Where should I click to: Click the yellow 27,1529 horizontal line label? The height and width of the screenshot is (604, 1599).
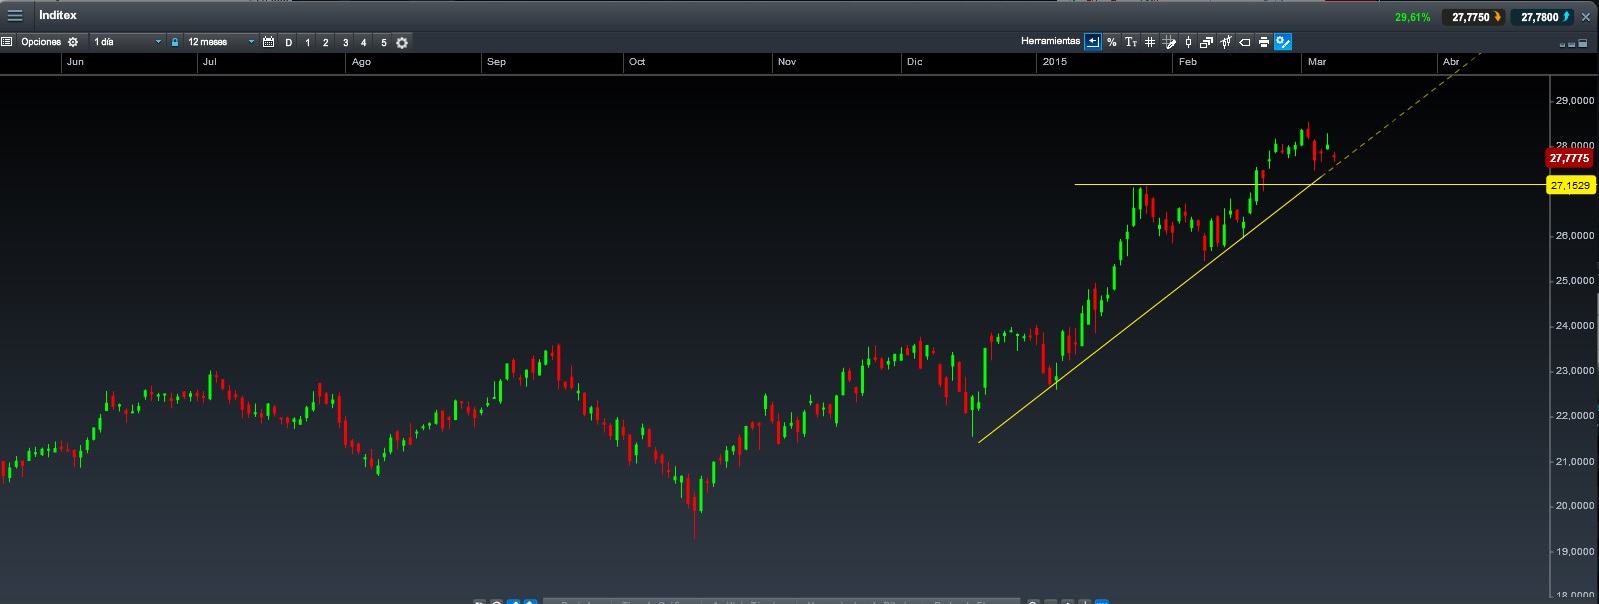click(1569, 185)
